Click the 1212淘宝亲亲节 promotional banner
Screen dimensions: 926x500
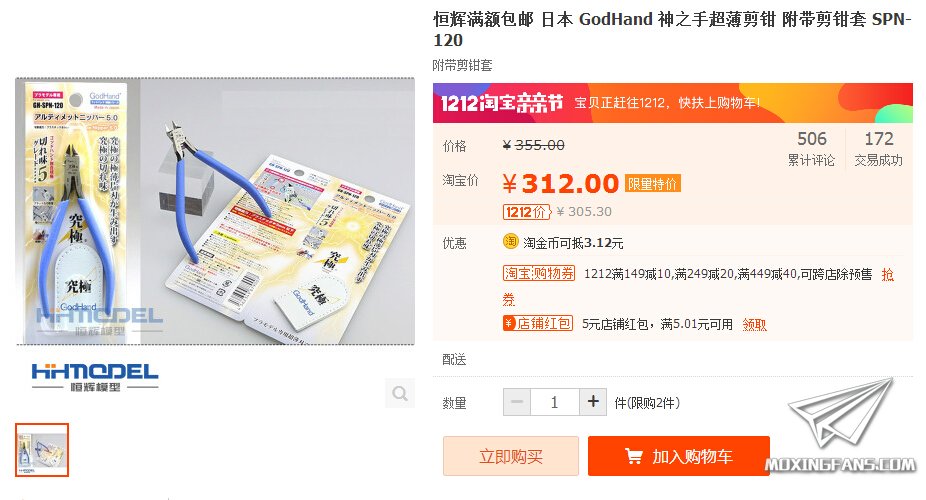pyautogui.click(x=673, y=103)
